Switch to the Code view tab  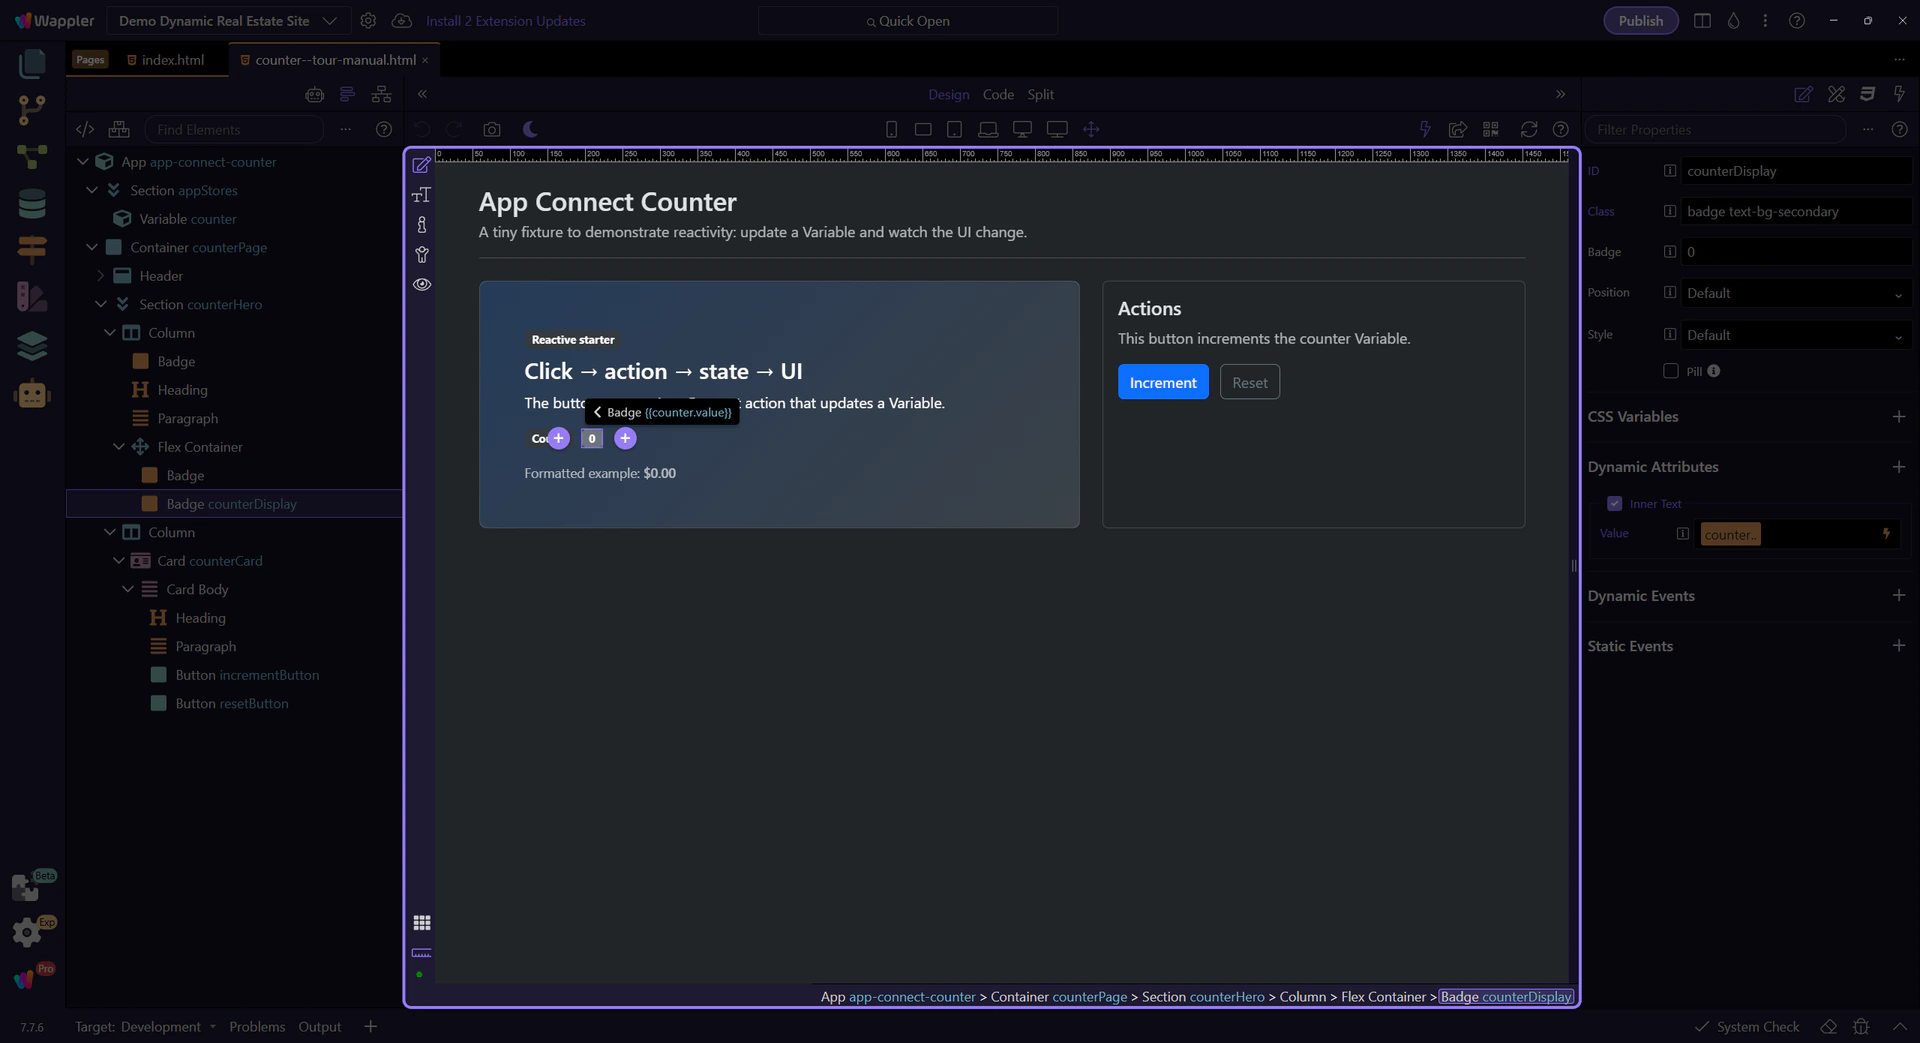click(997, 94)
